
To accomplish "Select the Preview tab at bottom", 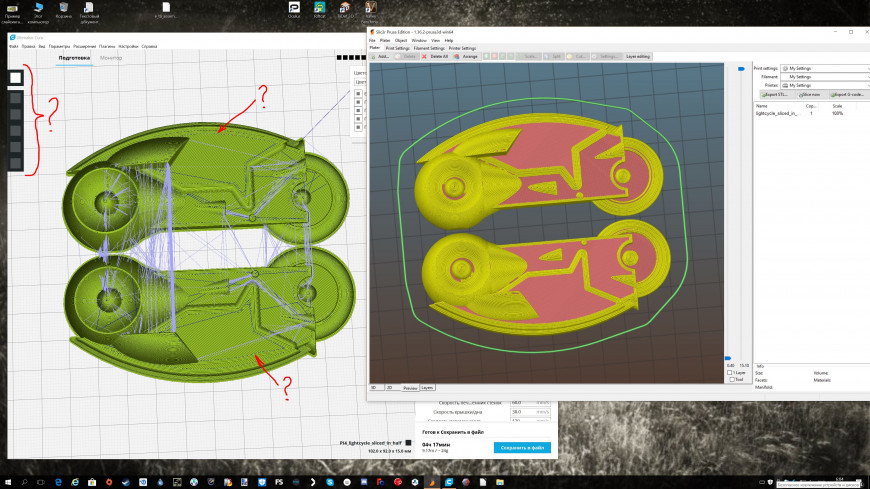I will click(x=410, y=387).
